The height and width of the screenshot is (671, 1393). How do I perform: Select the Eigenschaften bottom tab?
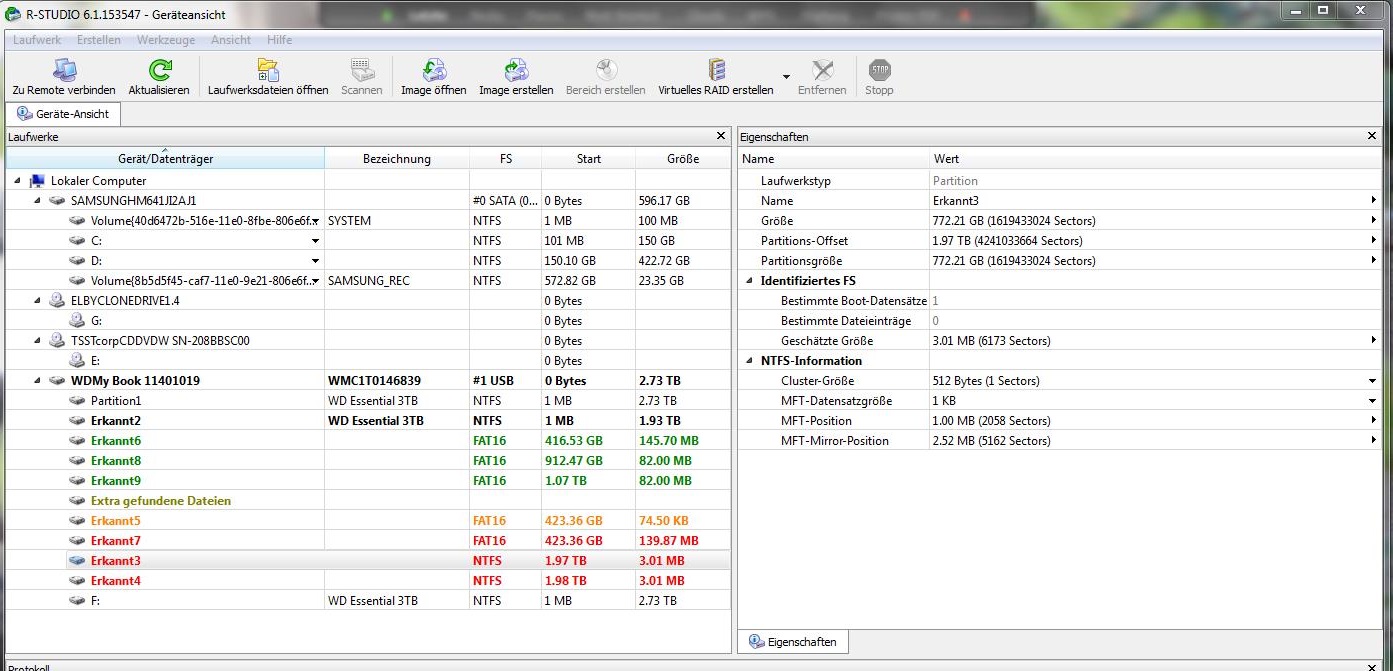click(793, 642)
